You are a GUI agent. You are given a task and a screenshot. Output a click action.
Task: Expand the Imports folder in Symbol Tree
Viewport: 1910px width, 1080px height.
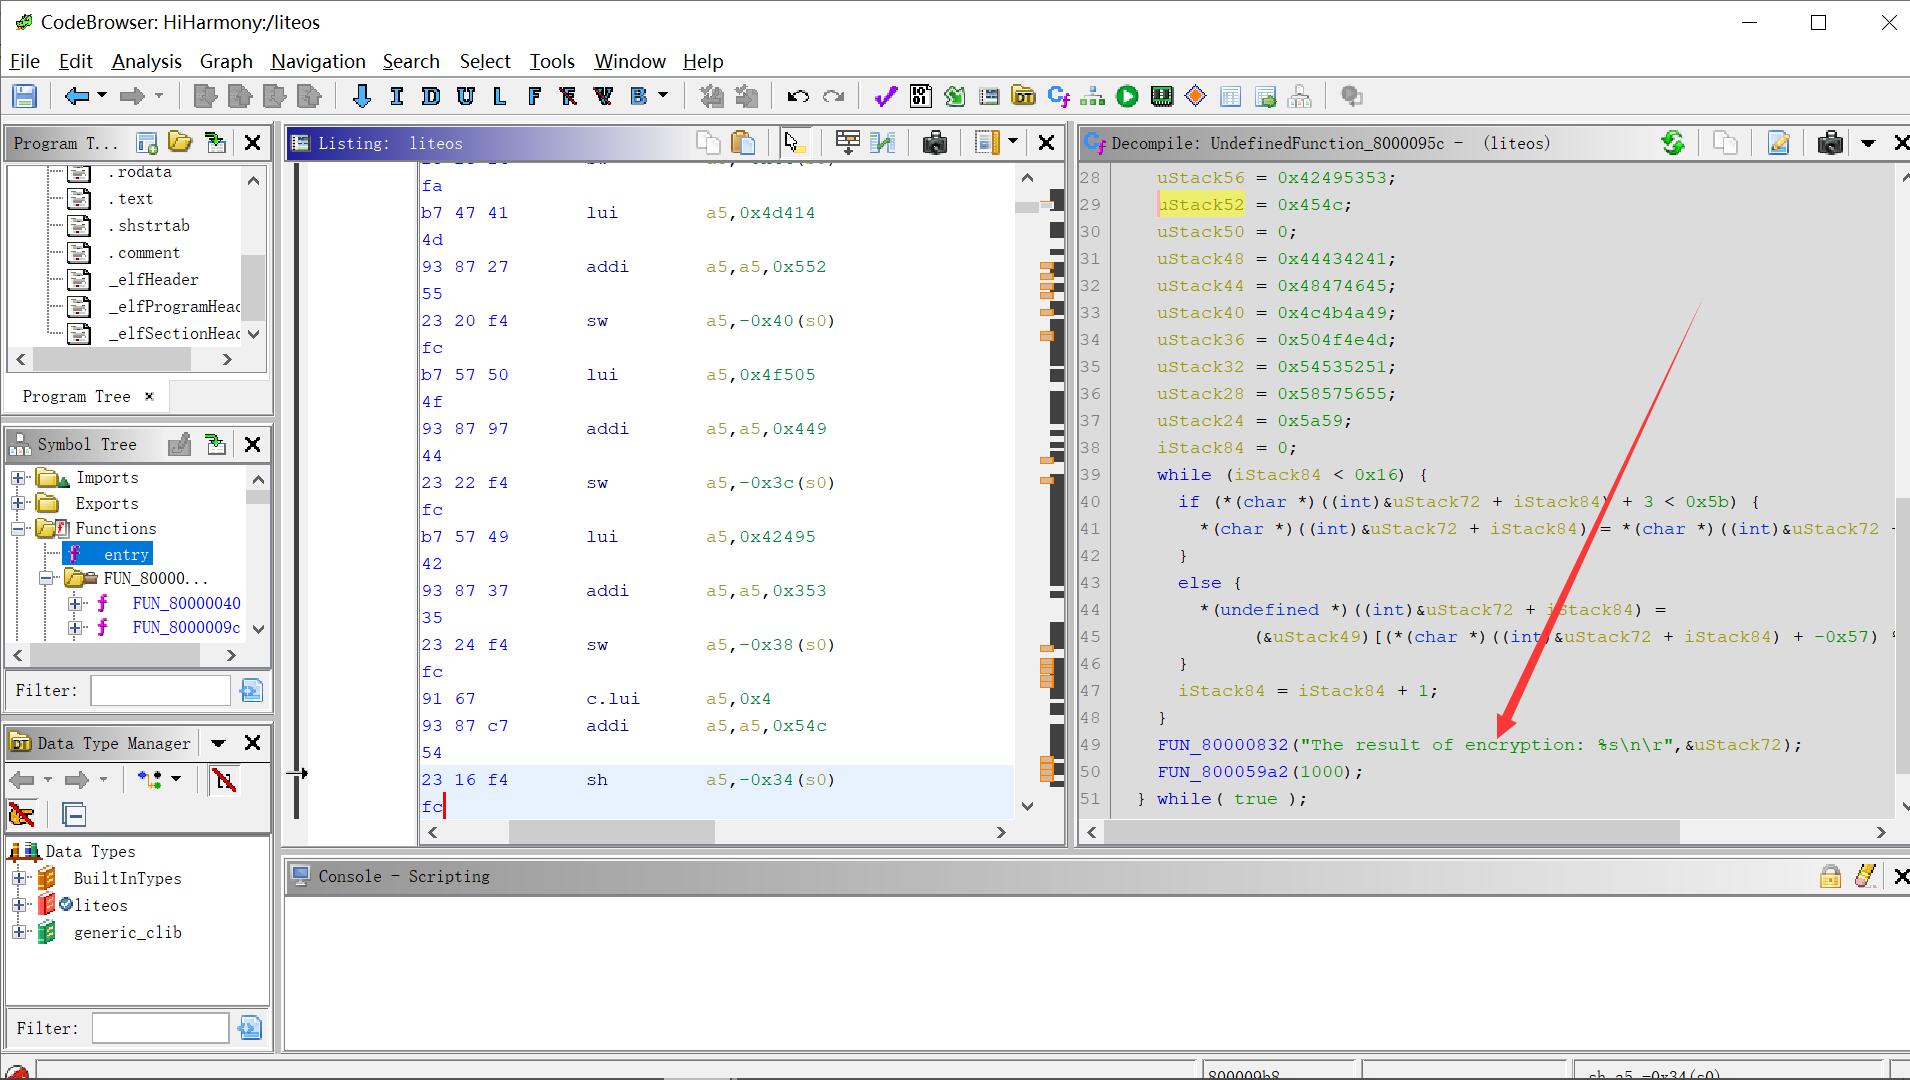pos(18,478)
